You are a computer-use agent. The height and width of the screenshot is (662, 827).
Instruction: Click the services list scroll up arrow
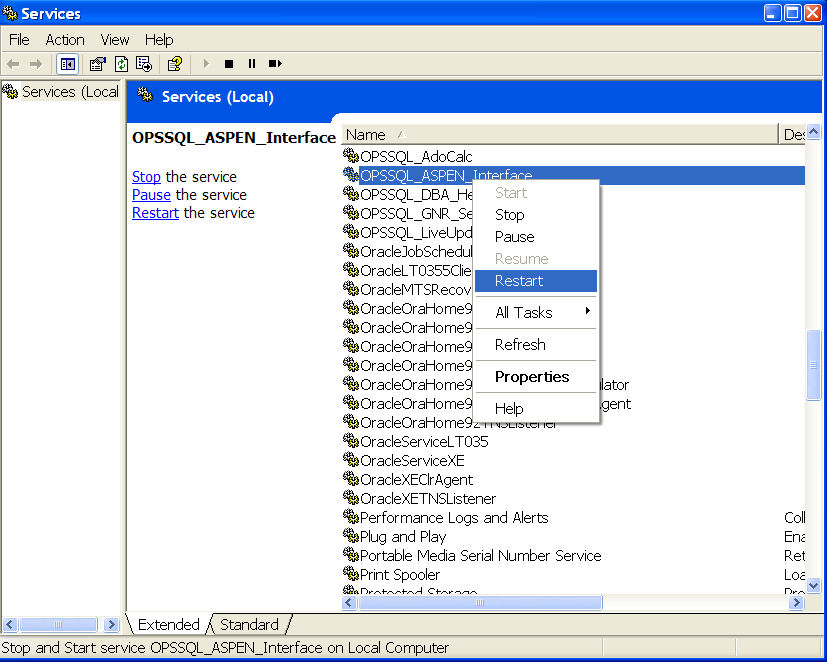click(813, 131)
